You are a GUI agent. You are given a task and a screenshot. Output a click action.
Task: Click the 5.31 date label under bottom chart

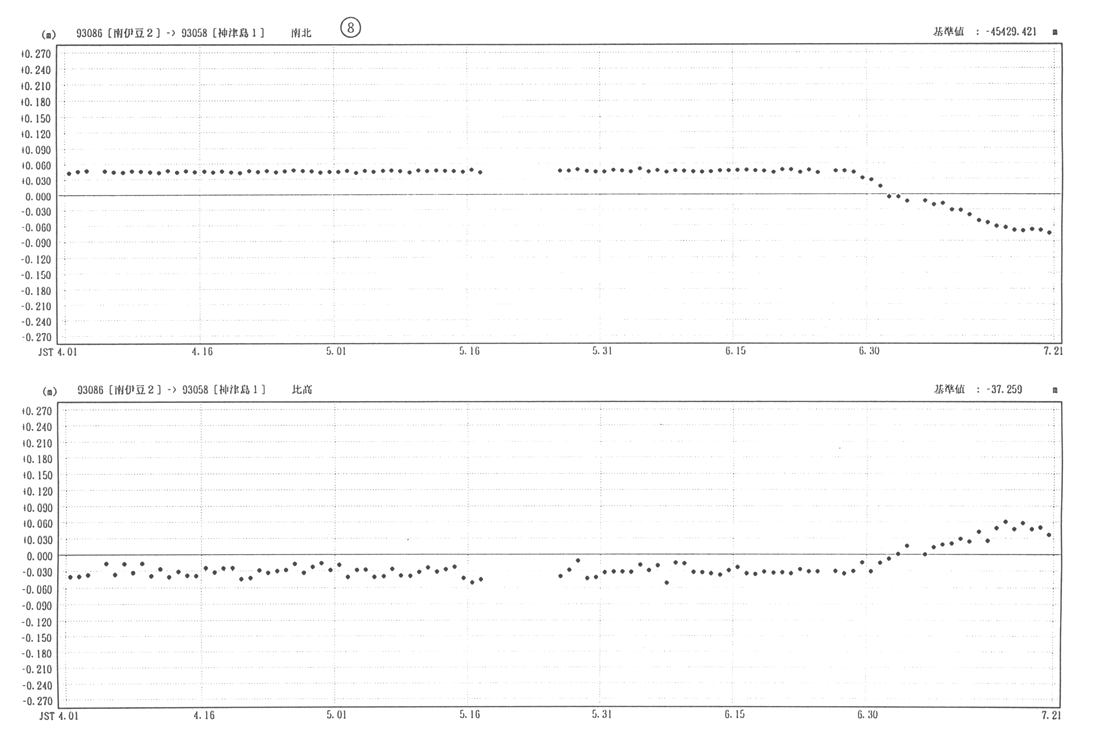click(x=602, y=715)
